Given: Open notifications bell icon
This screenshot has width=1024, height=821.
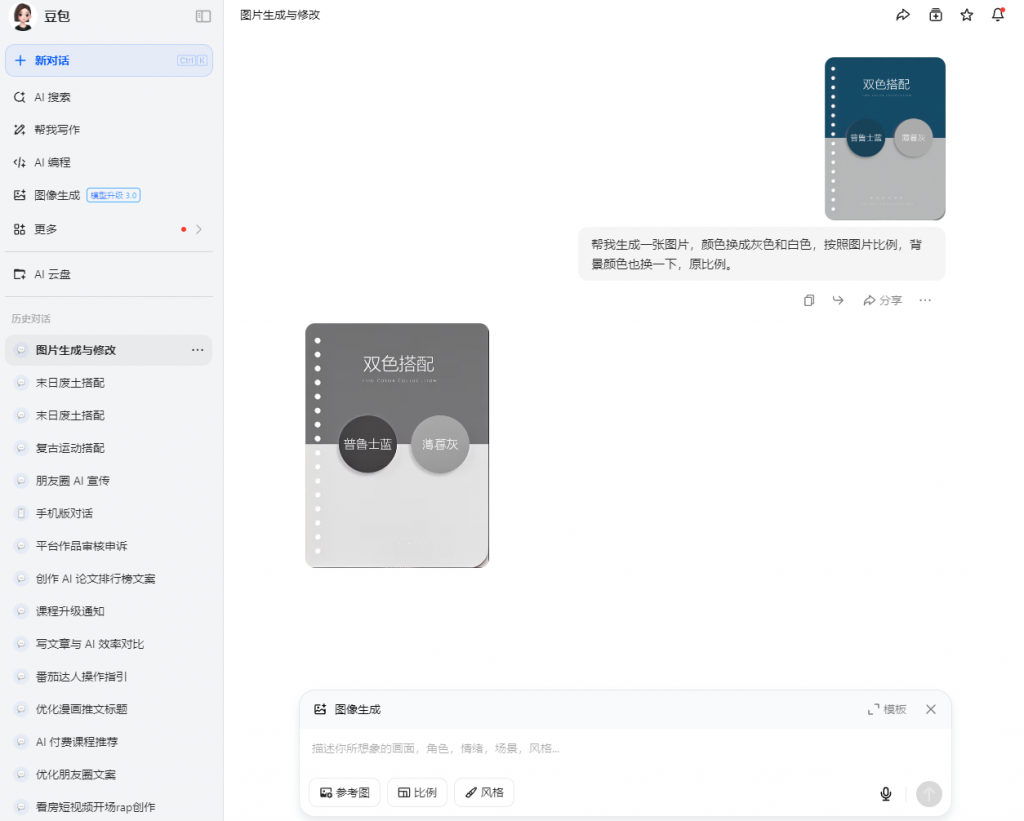Looking at the screenshot, I should pos(998,15).
